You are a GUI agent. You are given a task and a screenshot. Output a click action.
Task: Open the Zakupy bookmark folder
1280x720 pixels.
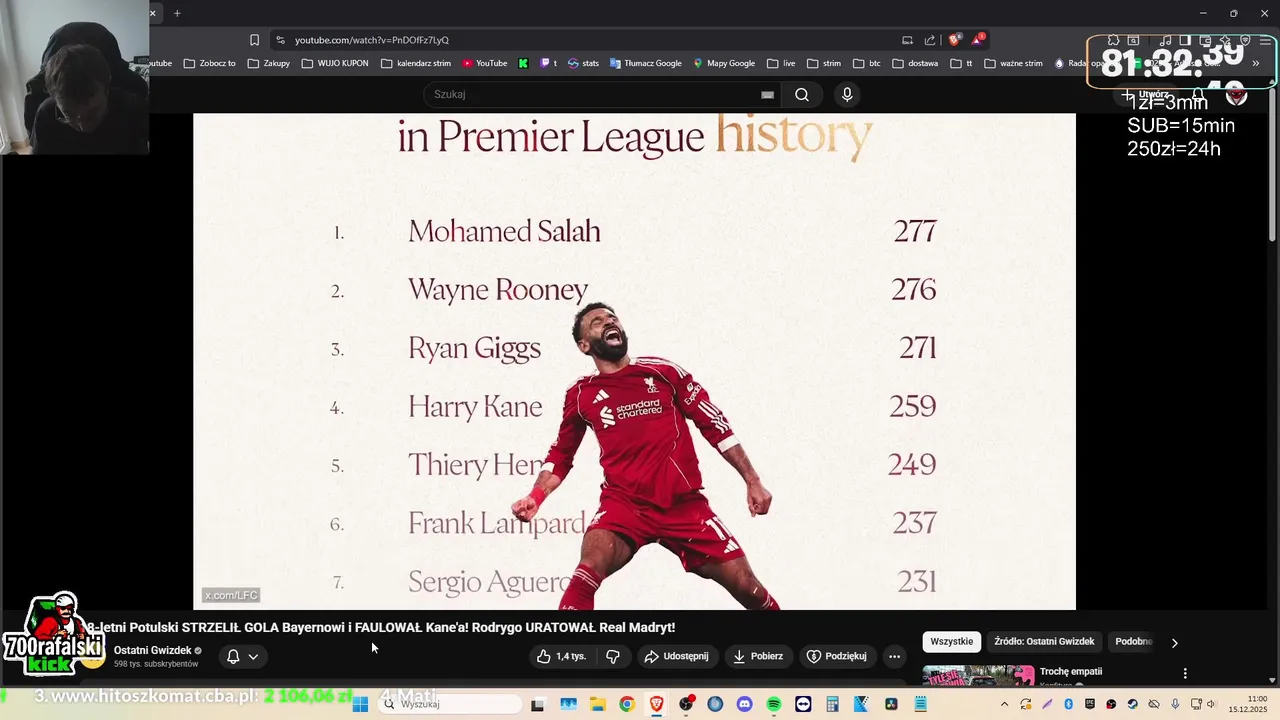[x=268, y=63]
